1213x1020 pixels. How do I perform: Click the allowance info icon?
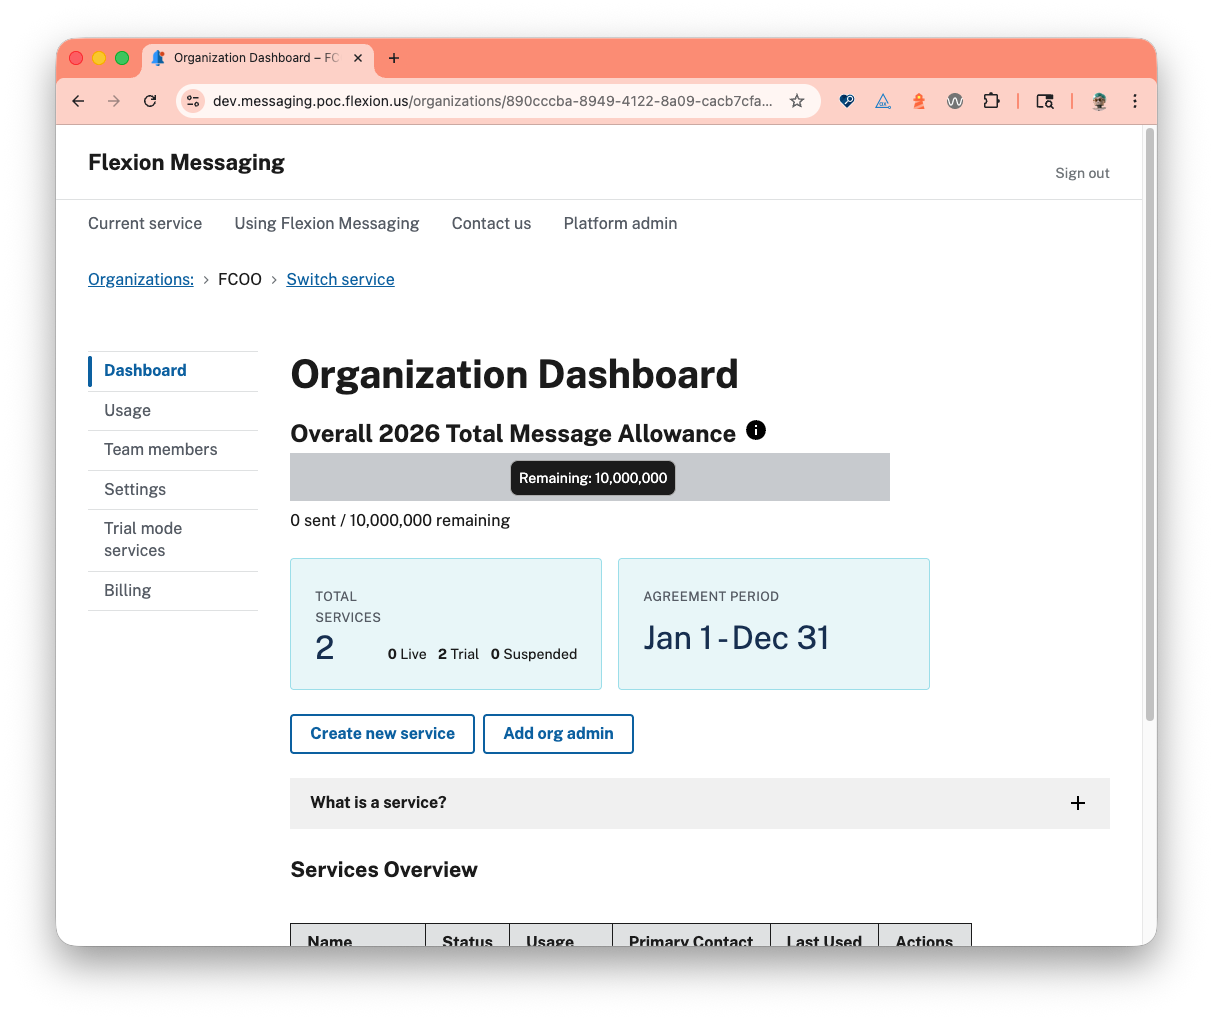pyautogui.click(x=756, y=430)
